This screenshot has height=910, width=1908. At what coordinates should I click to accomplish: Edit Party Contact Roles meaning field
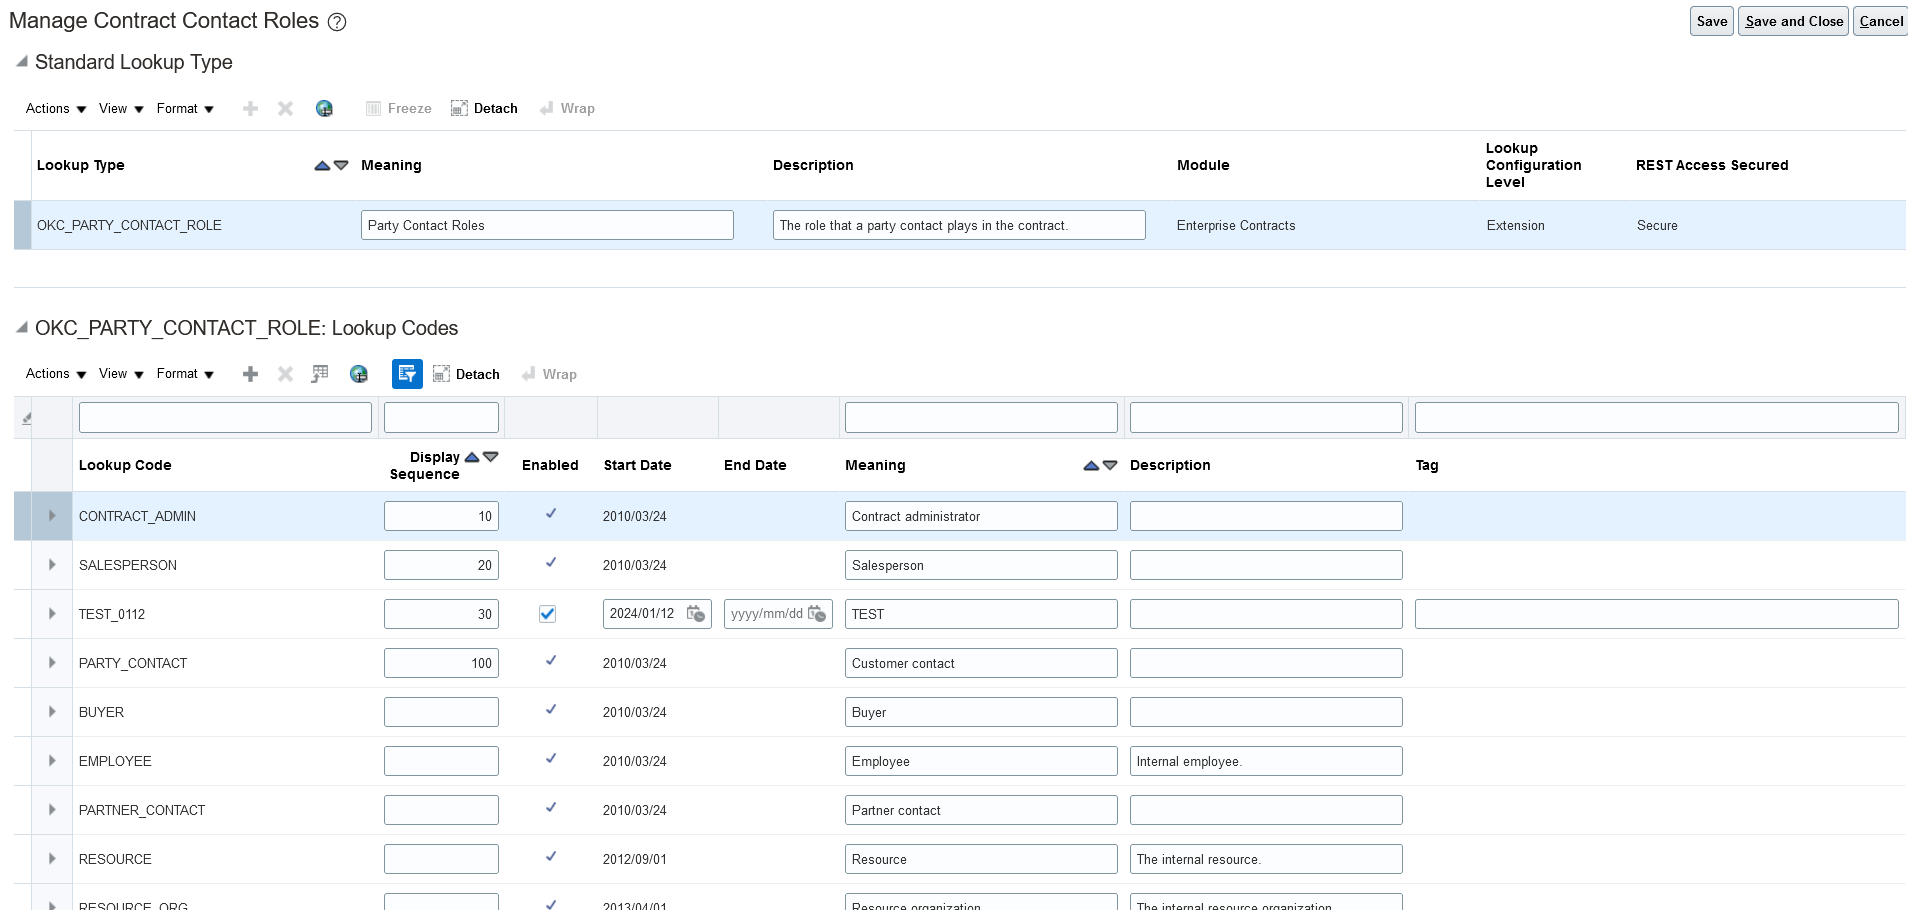547,225
